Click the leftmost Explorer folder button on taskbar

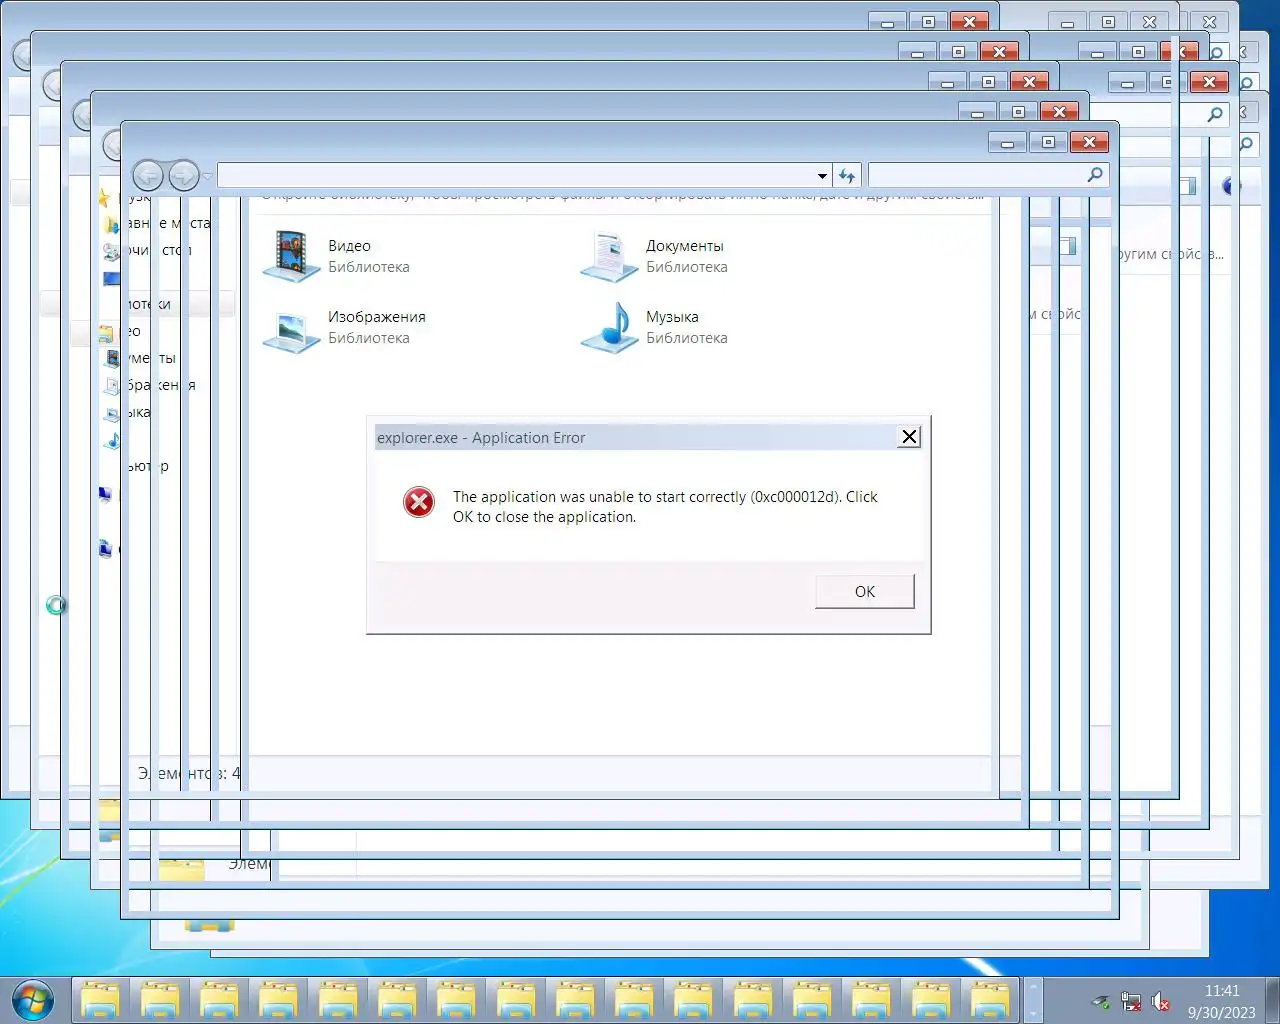click(100, 1000)
